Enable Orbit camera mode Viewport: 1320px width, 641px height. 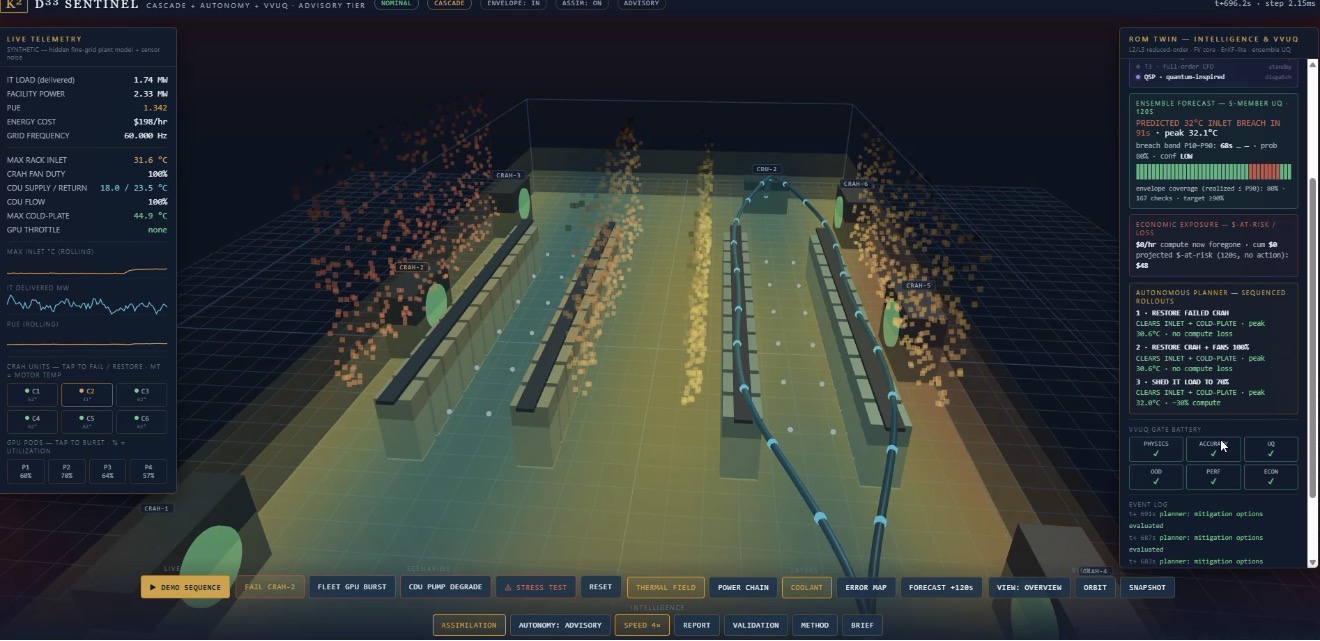click(1095, 587)
